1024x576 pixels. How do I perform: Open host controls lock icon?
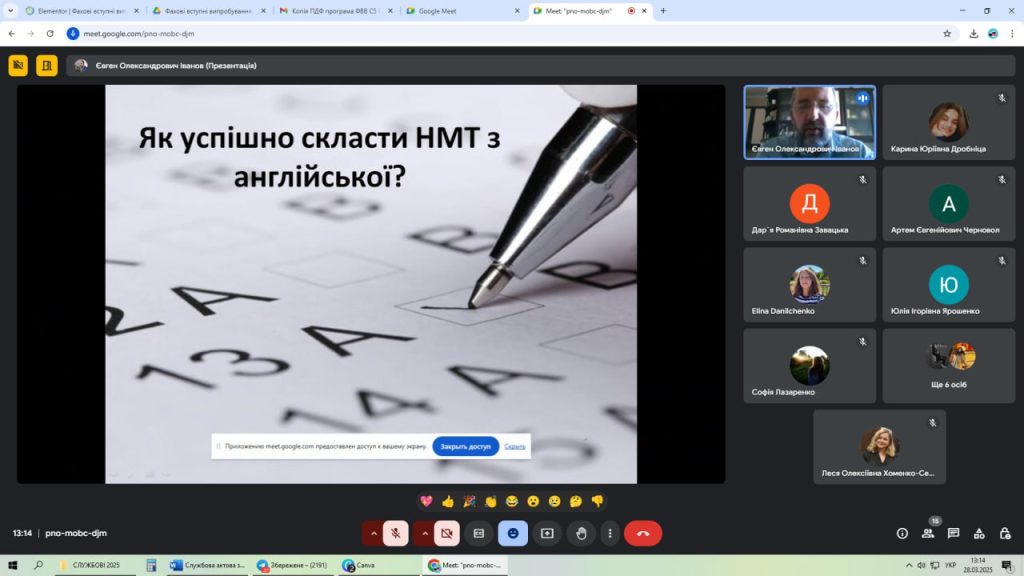pos(1003,533)
